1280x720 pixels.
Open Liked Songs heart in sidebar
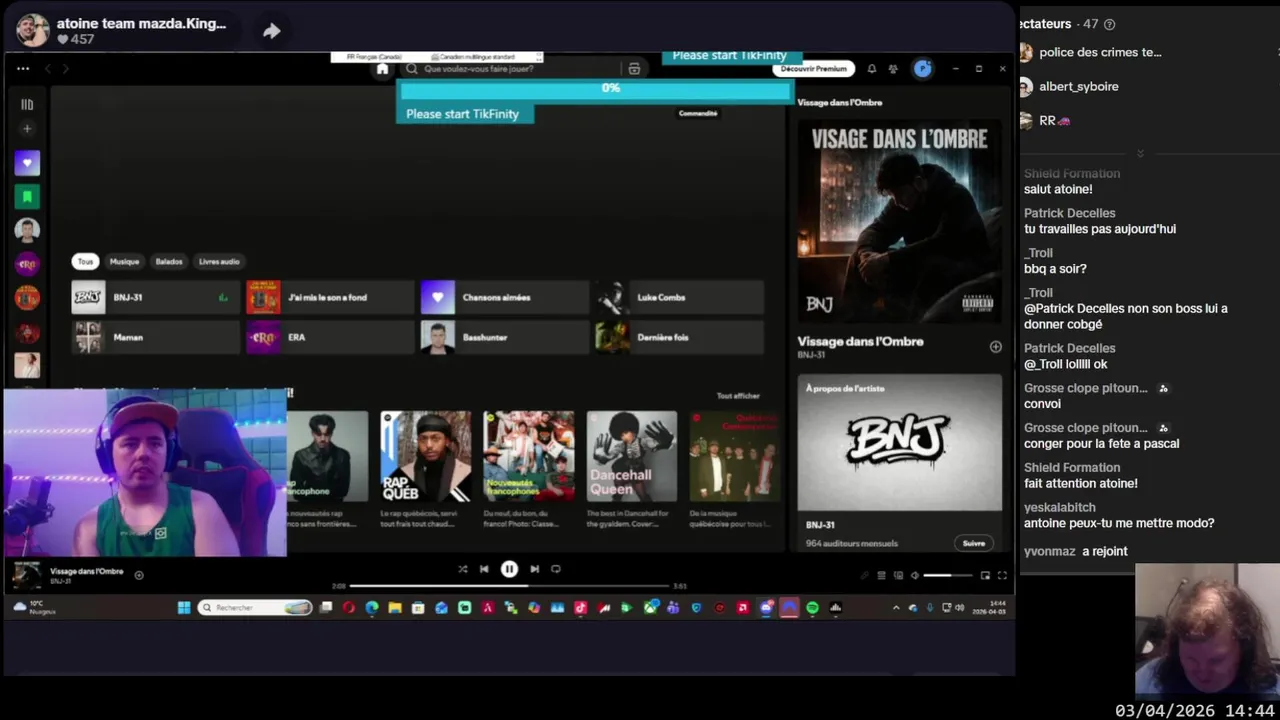point(27,163)
